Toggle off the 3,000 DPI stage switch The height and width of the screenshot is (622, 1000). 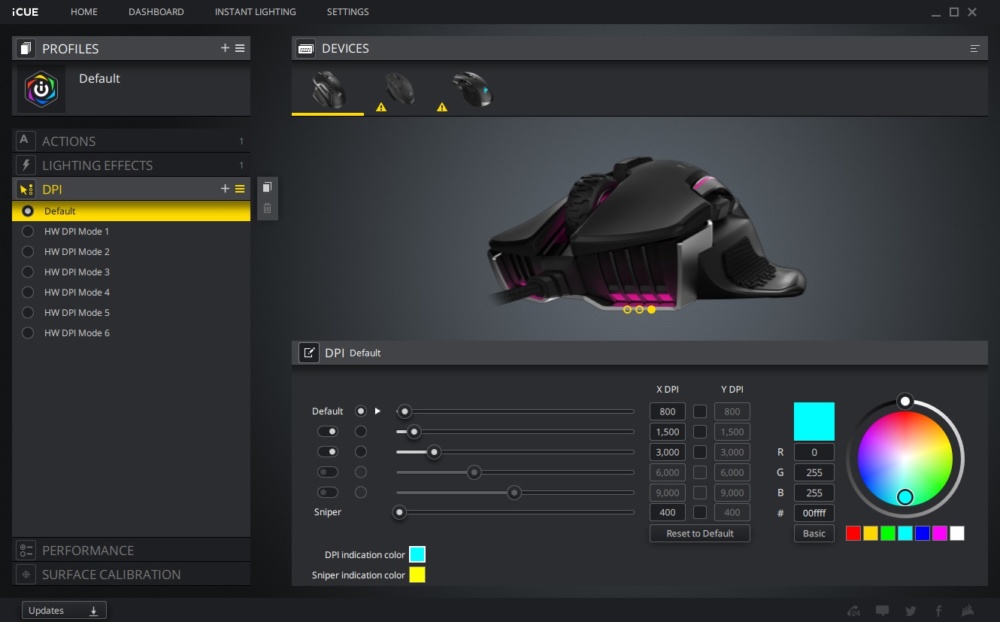click(328, 452)
